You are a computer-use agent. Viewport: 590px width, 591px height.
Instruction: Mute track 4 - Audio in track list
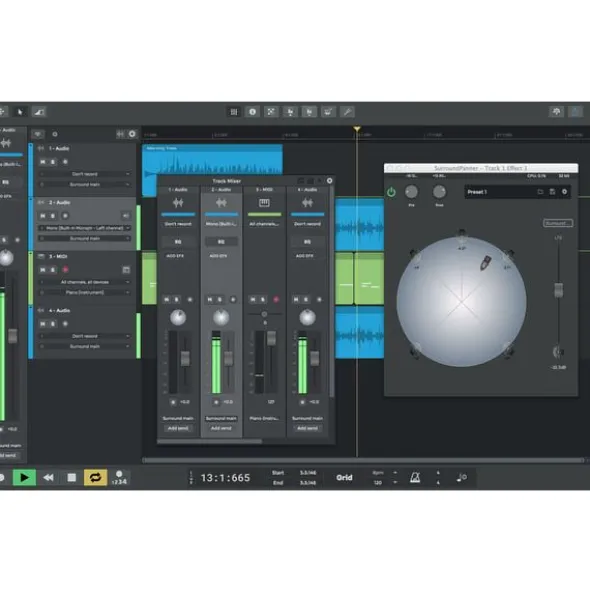point(43,324)
